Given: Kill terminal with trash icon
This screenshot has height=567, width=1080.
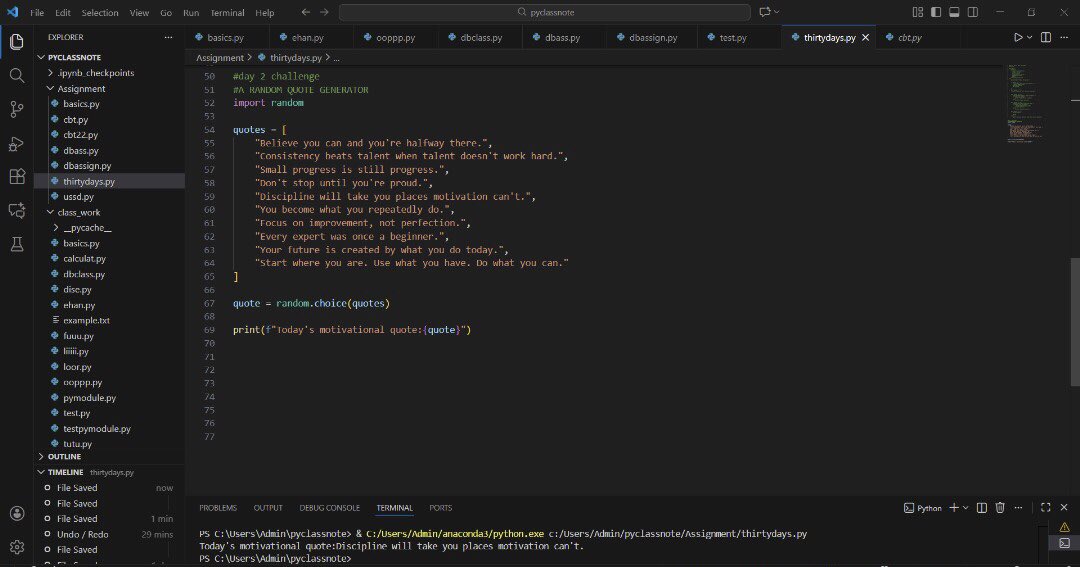Looking at the screenshot, I should [x=1000, y=508].
